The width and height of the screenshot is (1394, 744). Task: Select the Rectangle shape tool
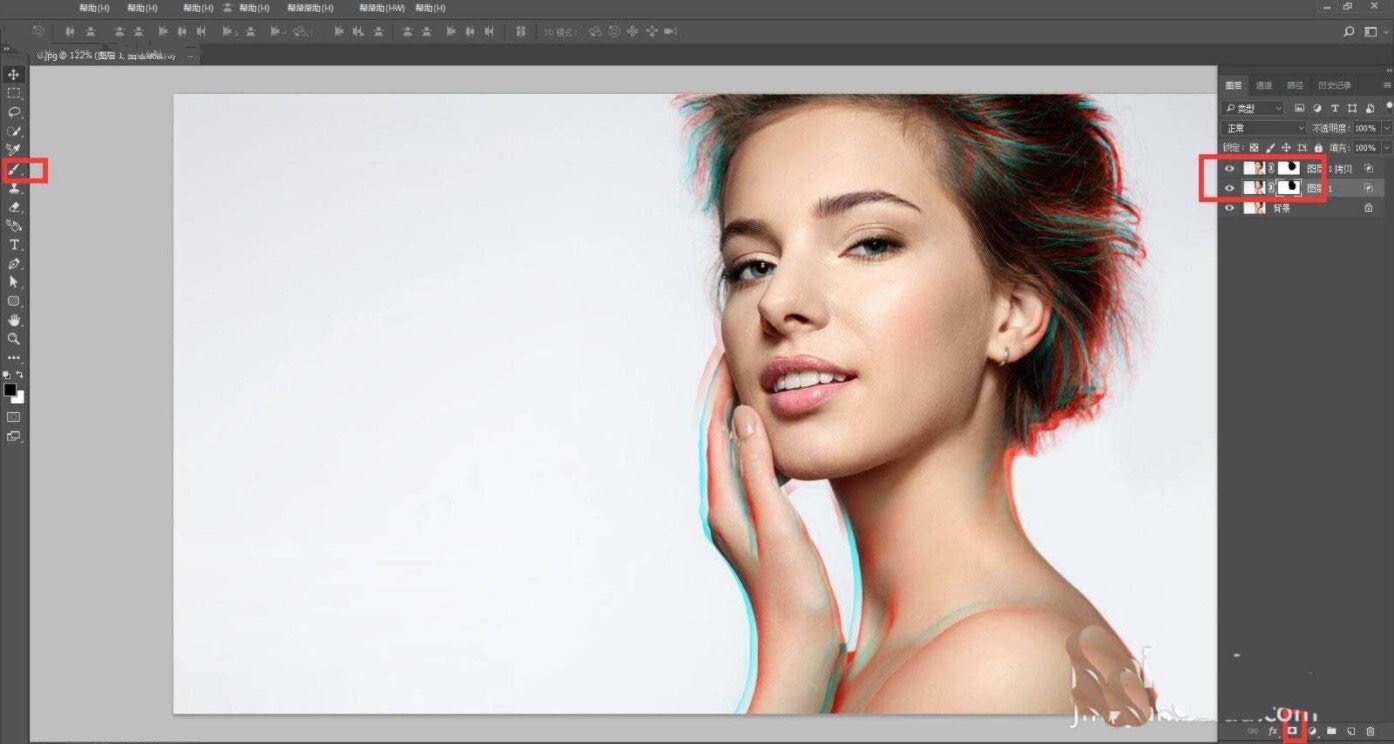tap(14, 301)
